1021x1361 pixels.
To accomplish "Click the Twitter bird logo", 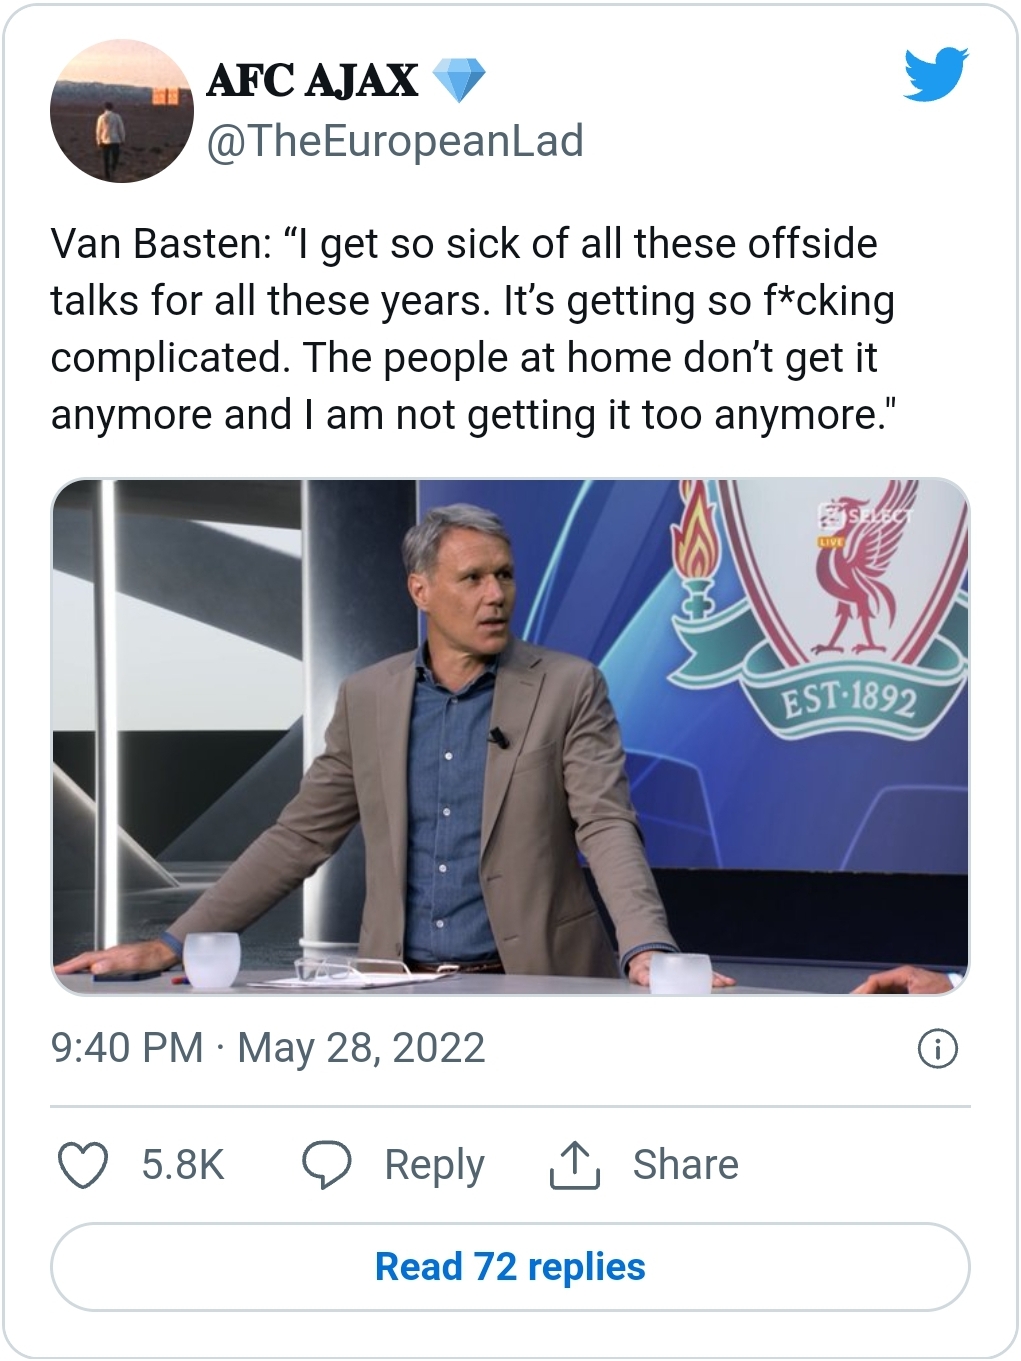I will (x=935, y=74).
